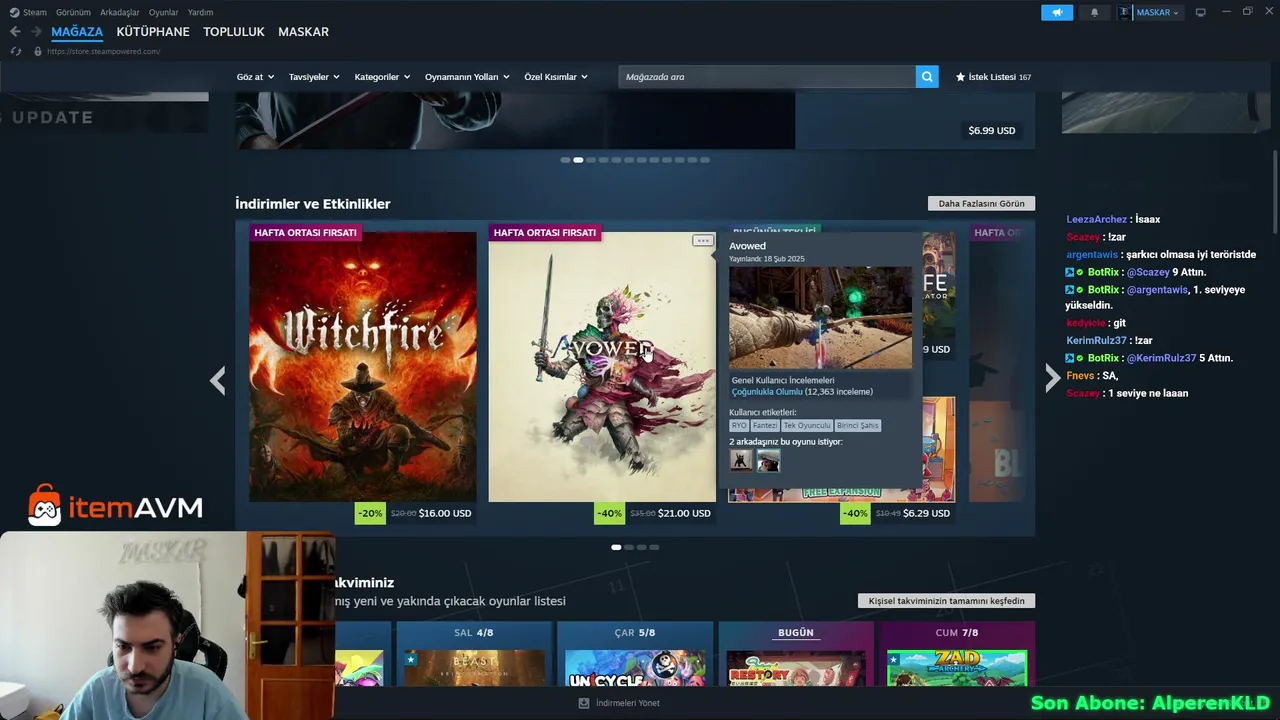
Task: Click the Steam logo icon
Action: pyautogui.click(x=14, y=12)
